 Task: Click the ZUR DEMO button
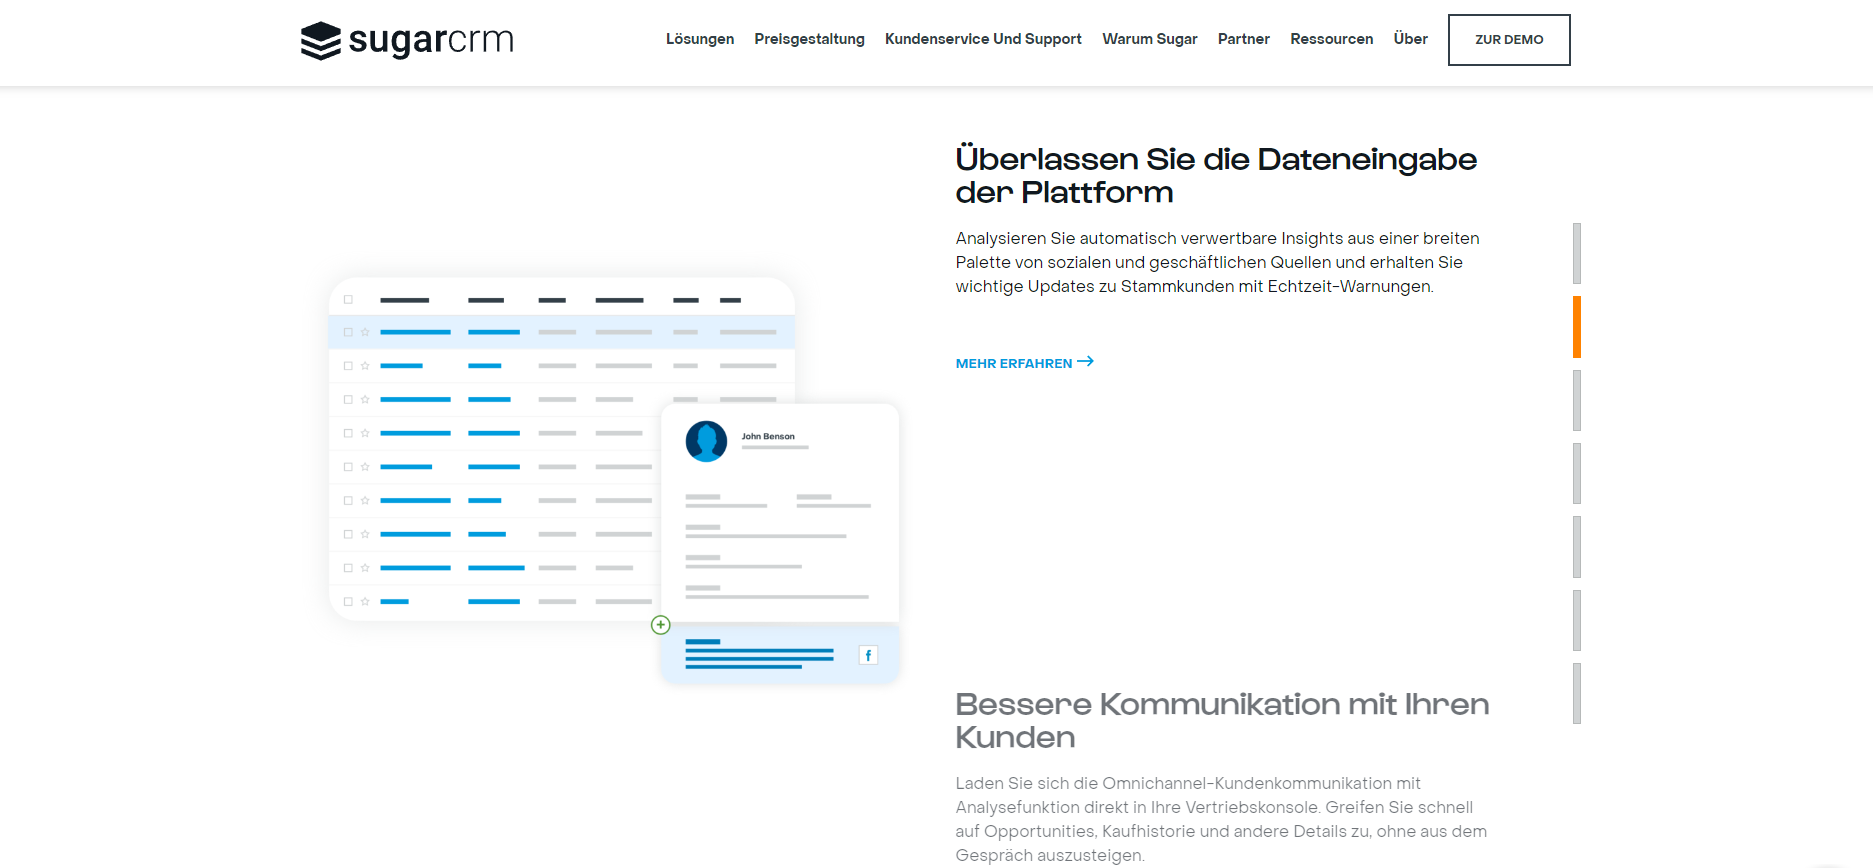tap(1509, 40)
